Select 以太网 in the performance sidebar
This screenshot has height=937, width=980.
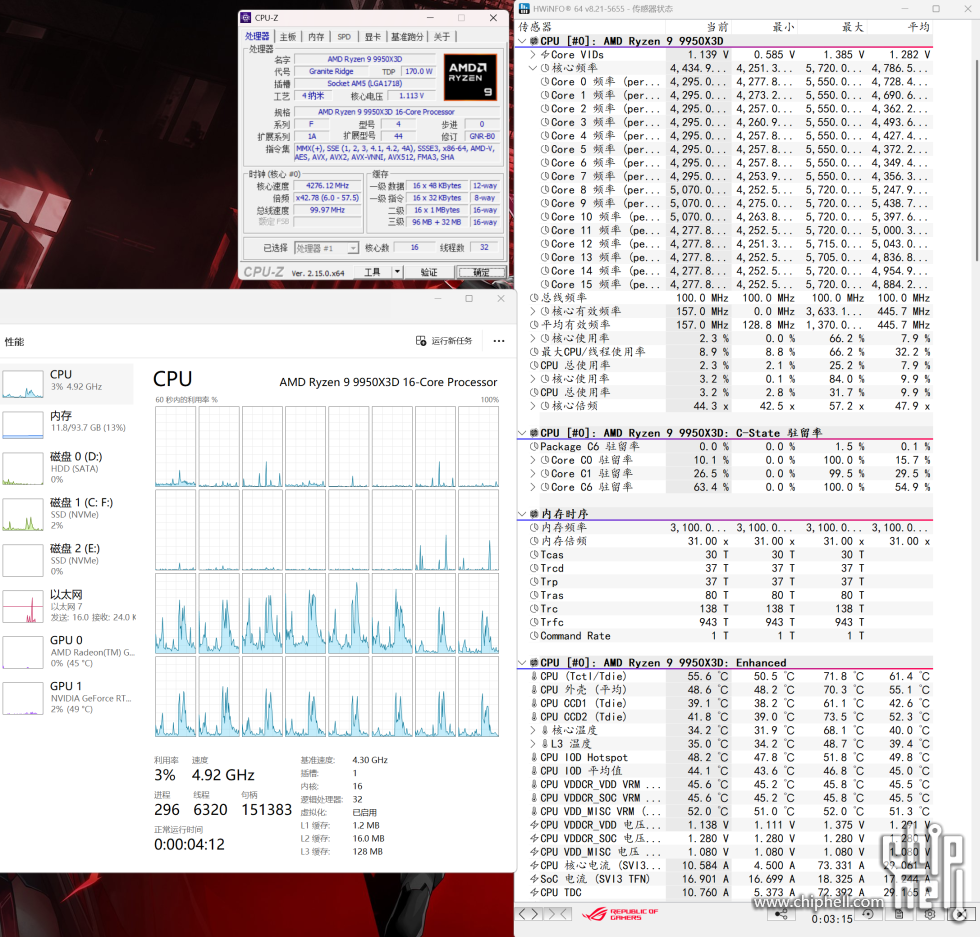click(x=67, y=605)
